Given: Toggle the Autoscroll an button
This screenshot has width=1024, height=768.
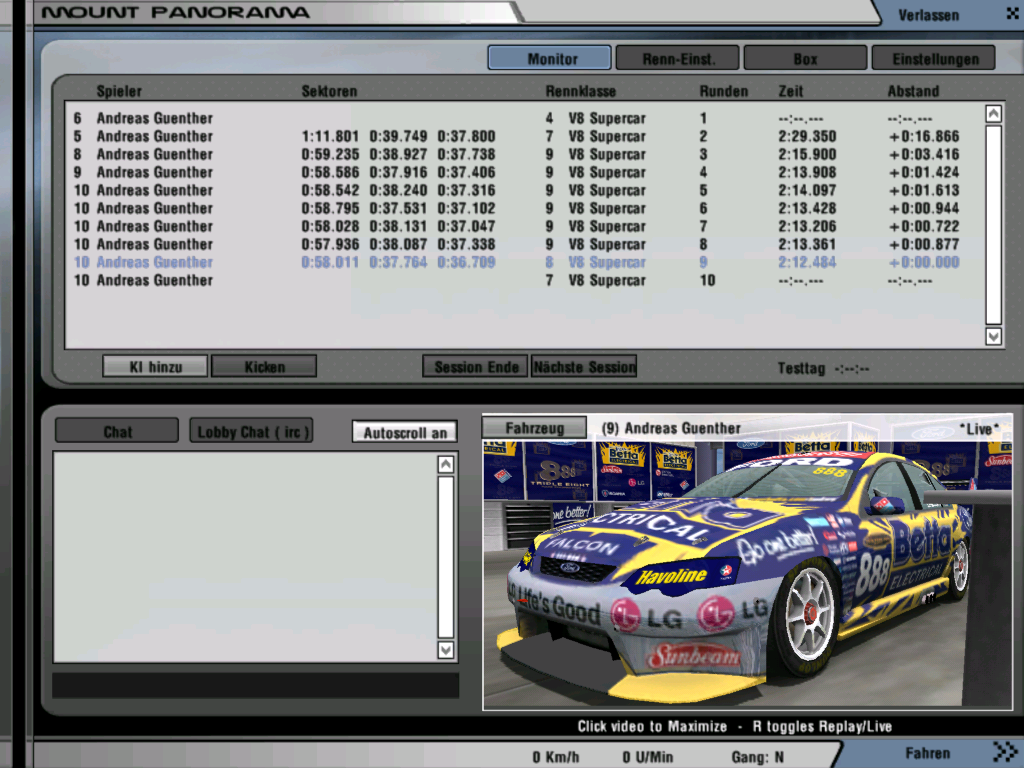Looking at the screenshot, I should 404,432.
